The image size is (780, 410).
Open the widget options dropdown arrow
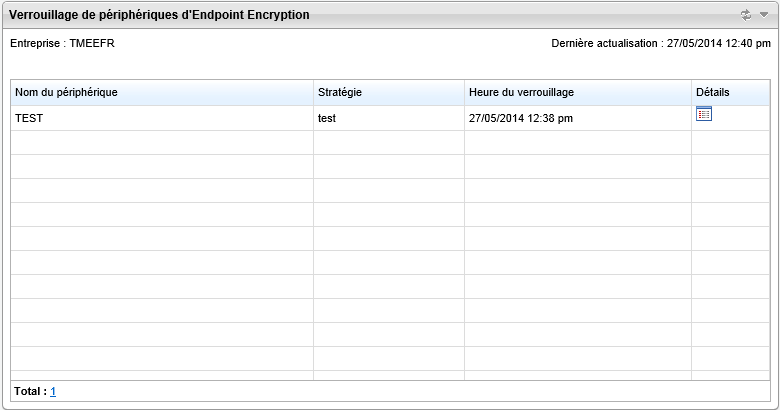(764, 15)
